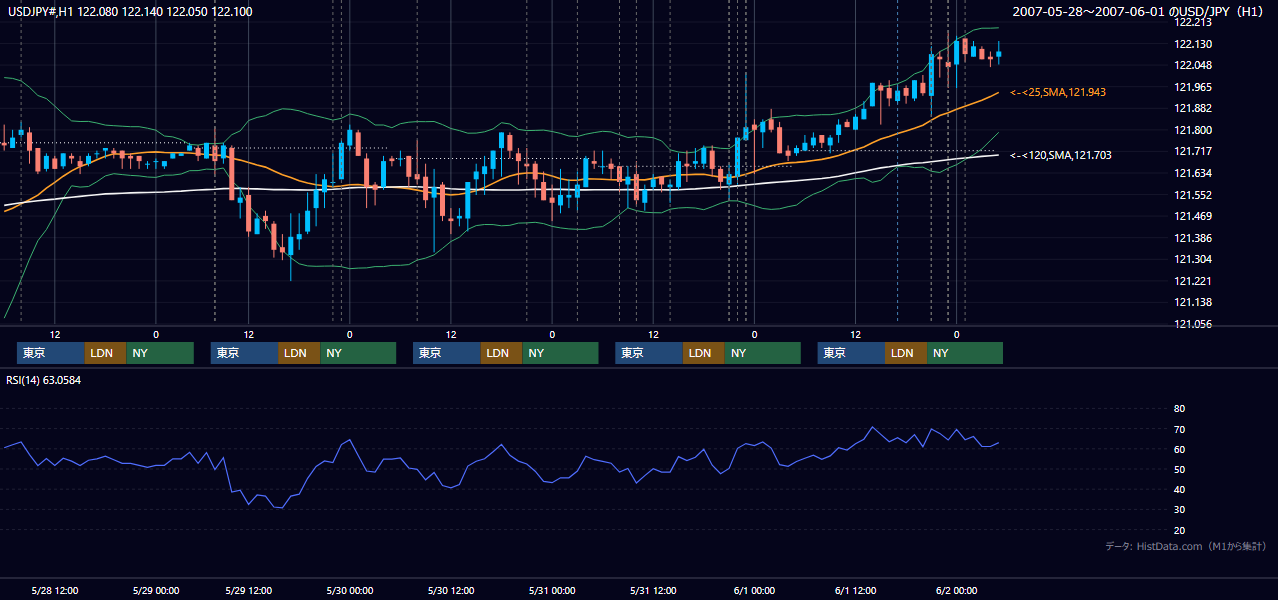The image size is (1278, 600).
Task: Select the 6/1 12:00 date label
Action: point(855,590)
